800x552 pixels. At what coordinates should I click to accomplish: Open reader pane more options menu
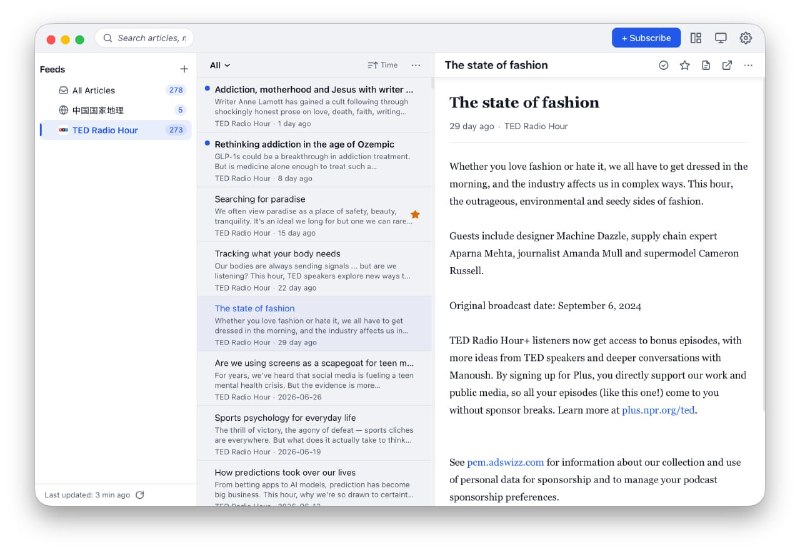(x=748, y=65)
